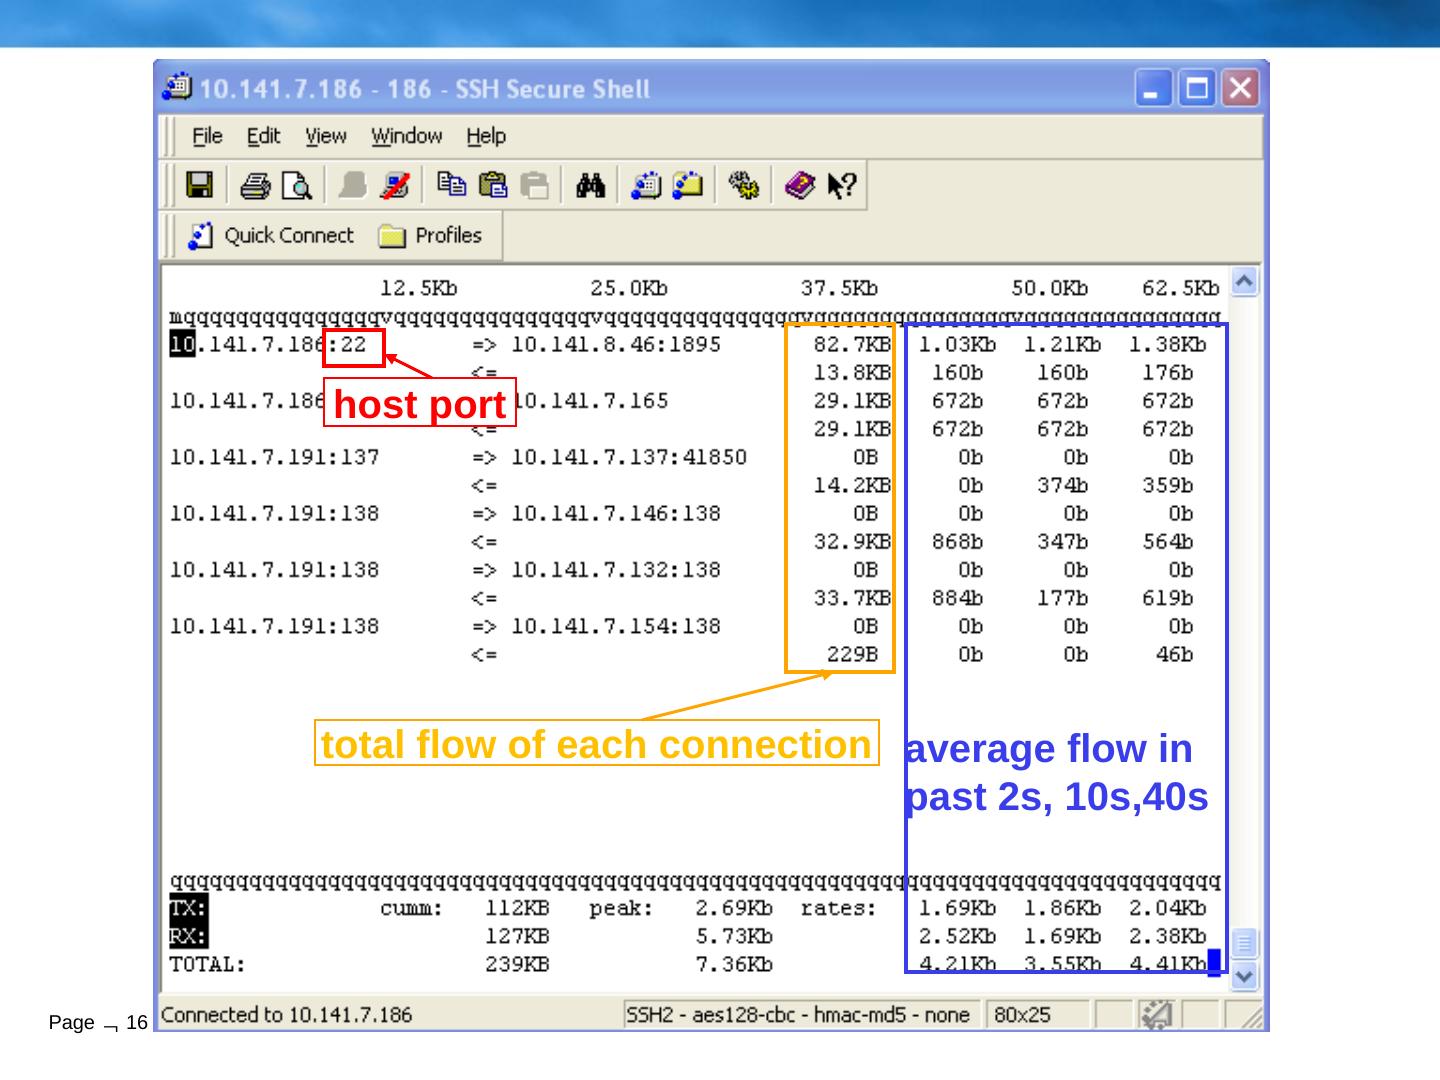Click the '62.5Kb' scale label

coord(1181,289)
